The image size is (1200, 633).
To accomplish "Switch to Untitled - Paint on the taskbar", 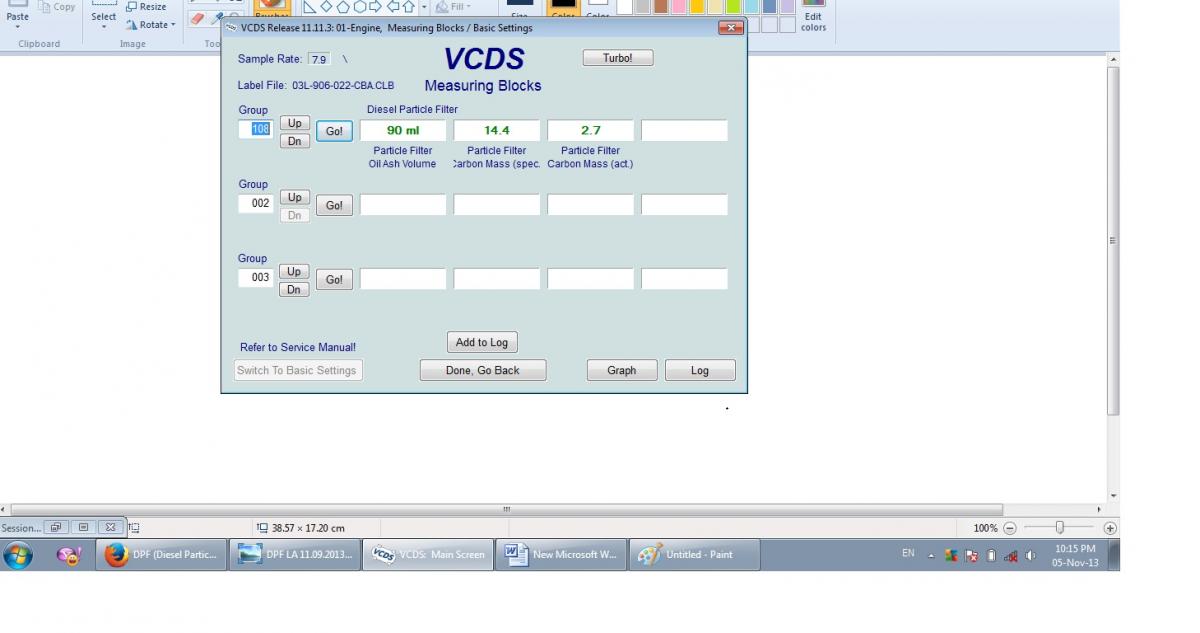I will coord(694,555).
